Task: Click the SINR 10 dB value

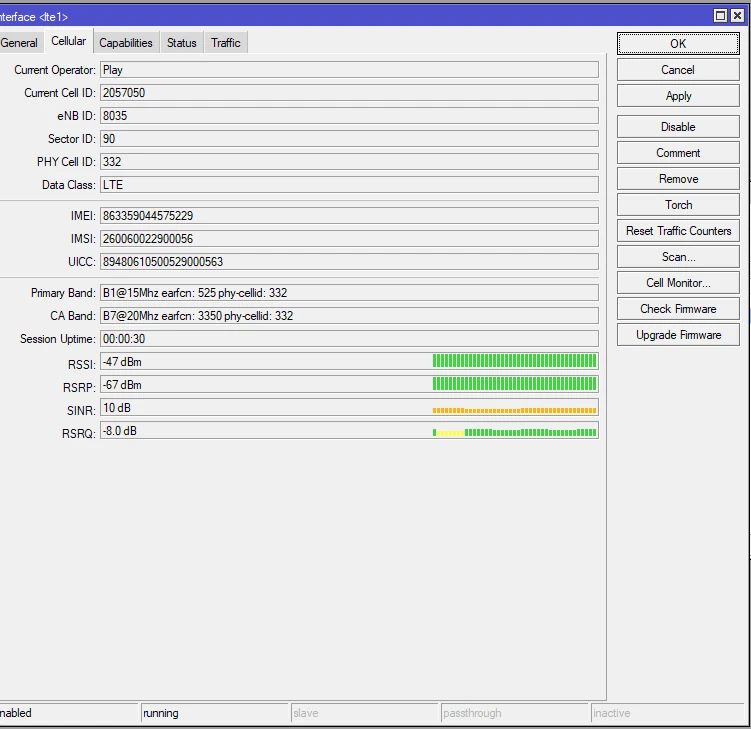Action: 117,408
